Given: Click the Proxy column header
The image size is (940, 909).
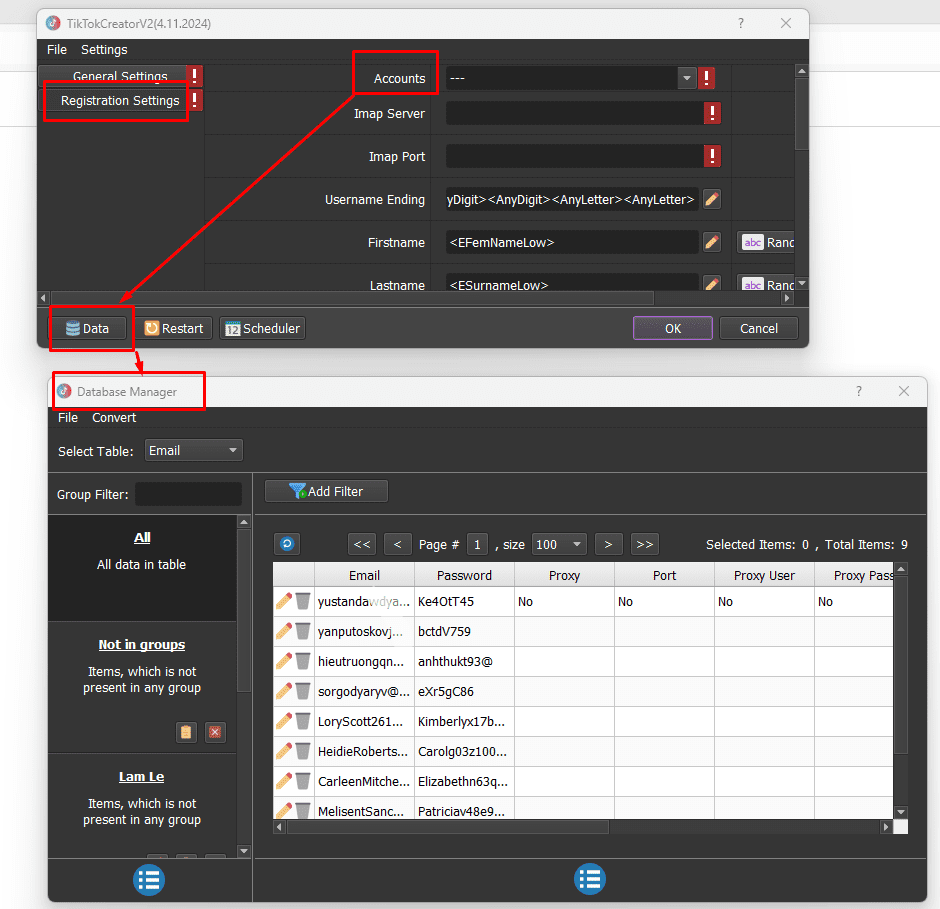Looking at the screenshot, I should 564,576.
